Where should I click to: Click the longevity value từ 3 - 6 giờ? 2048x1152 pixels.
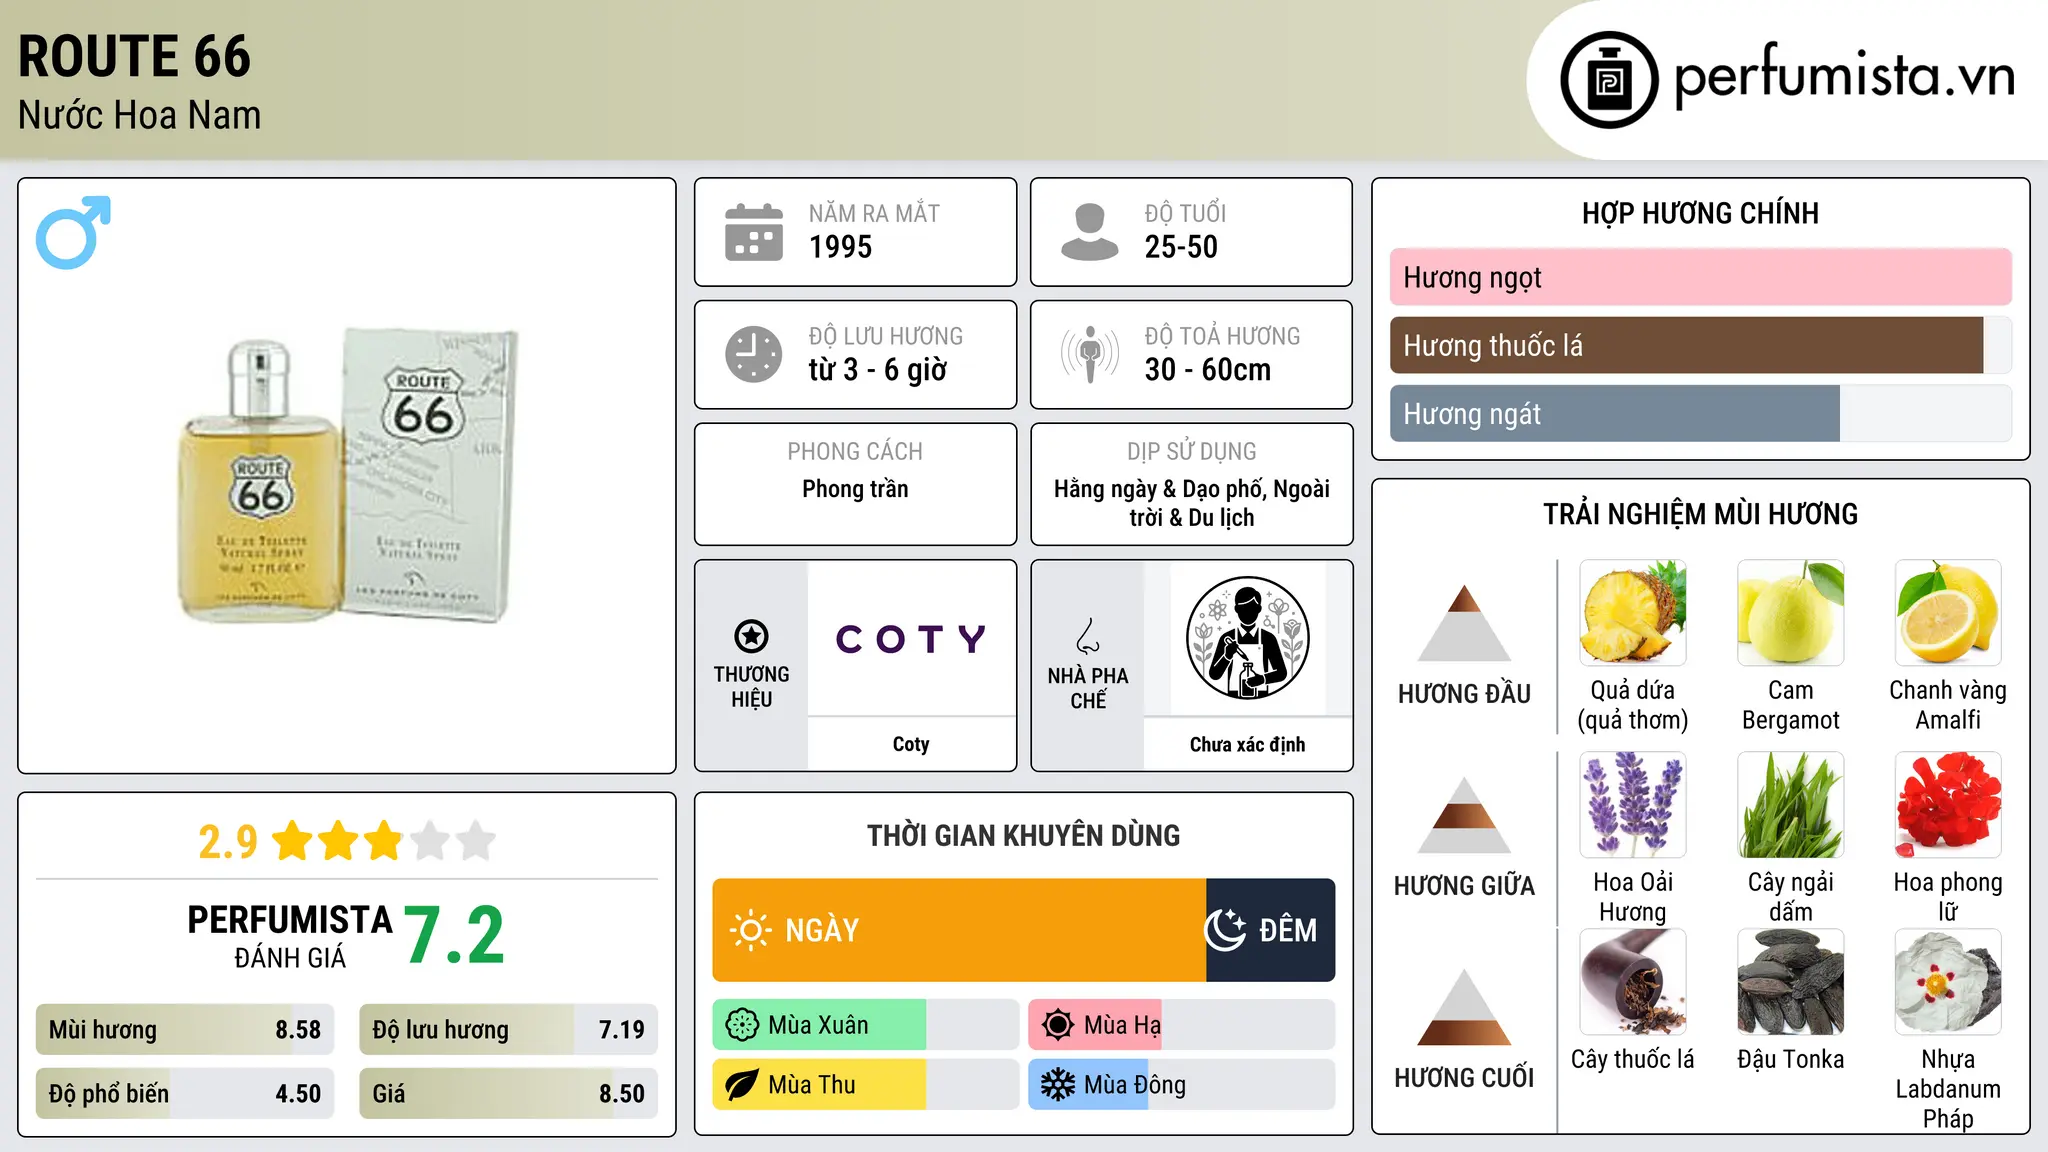coord(877,370)
